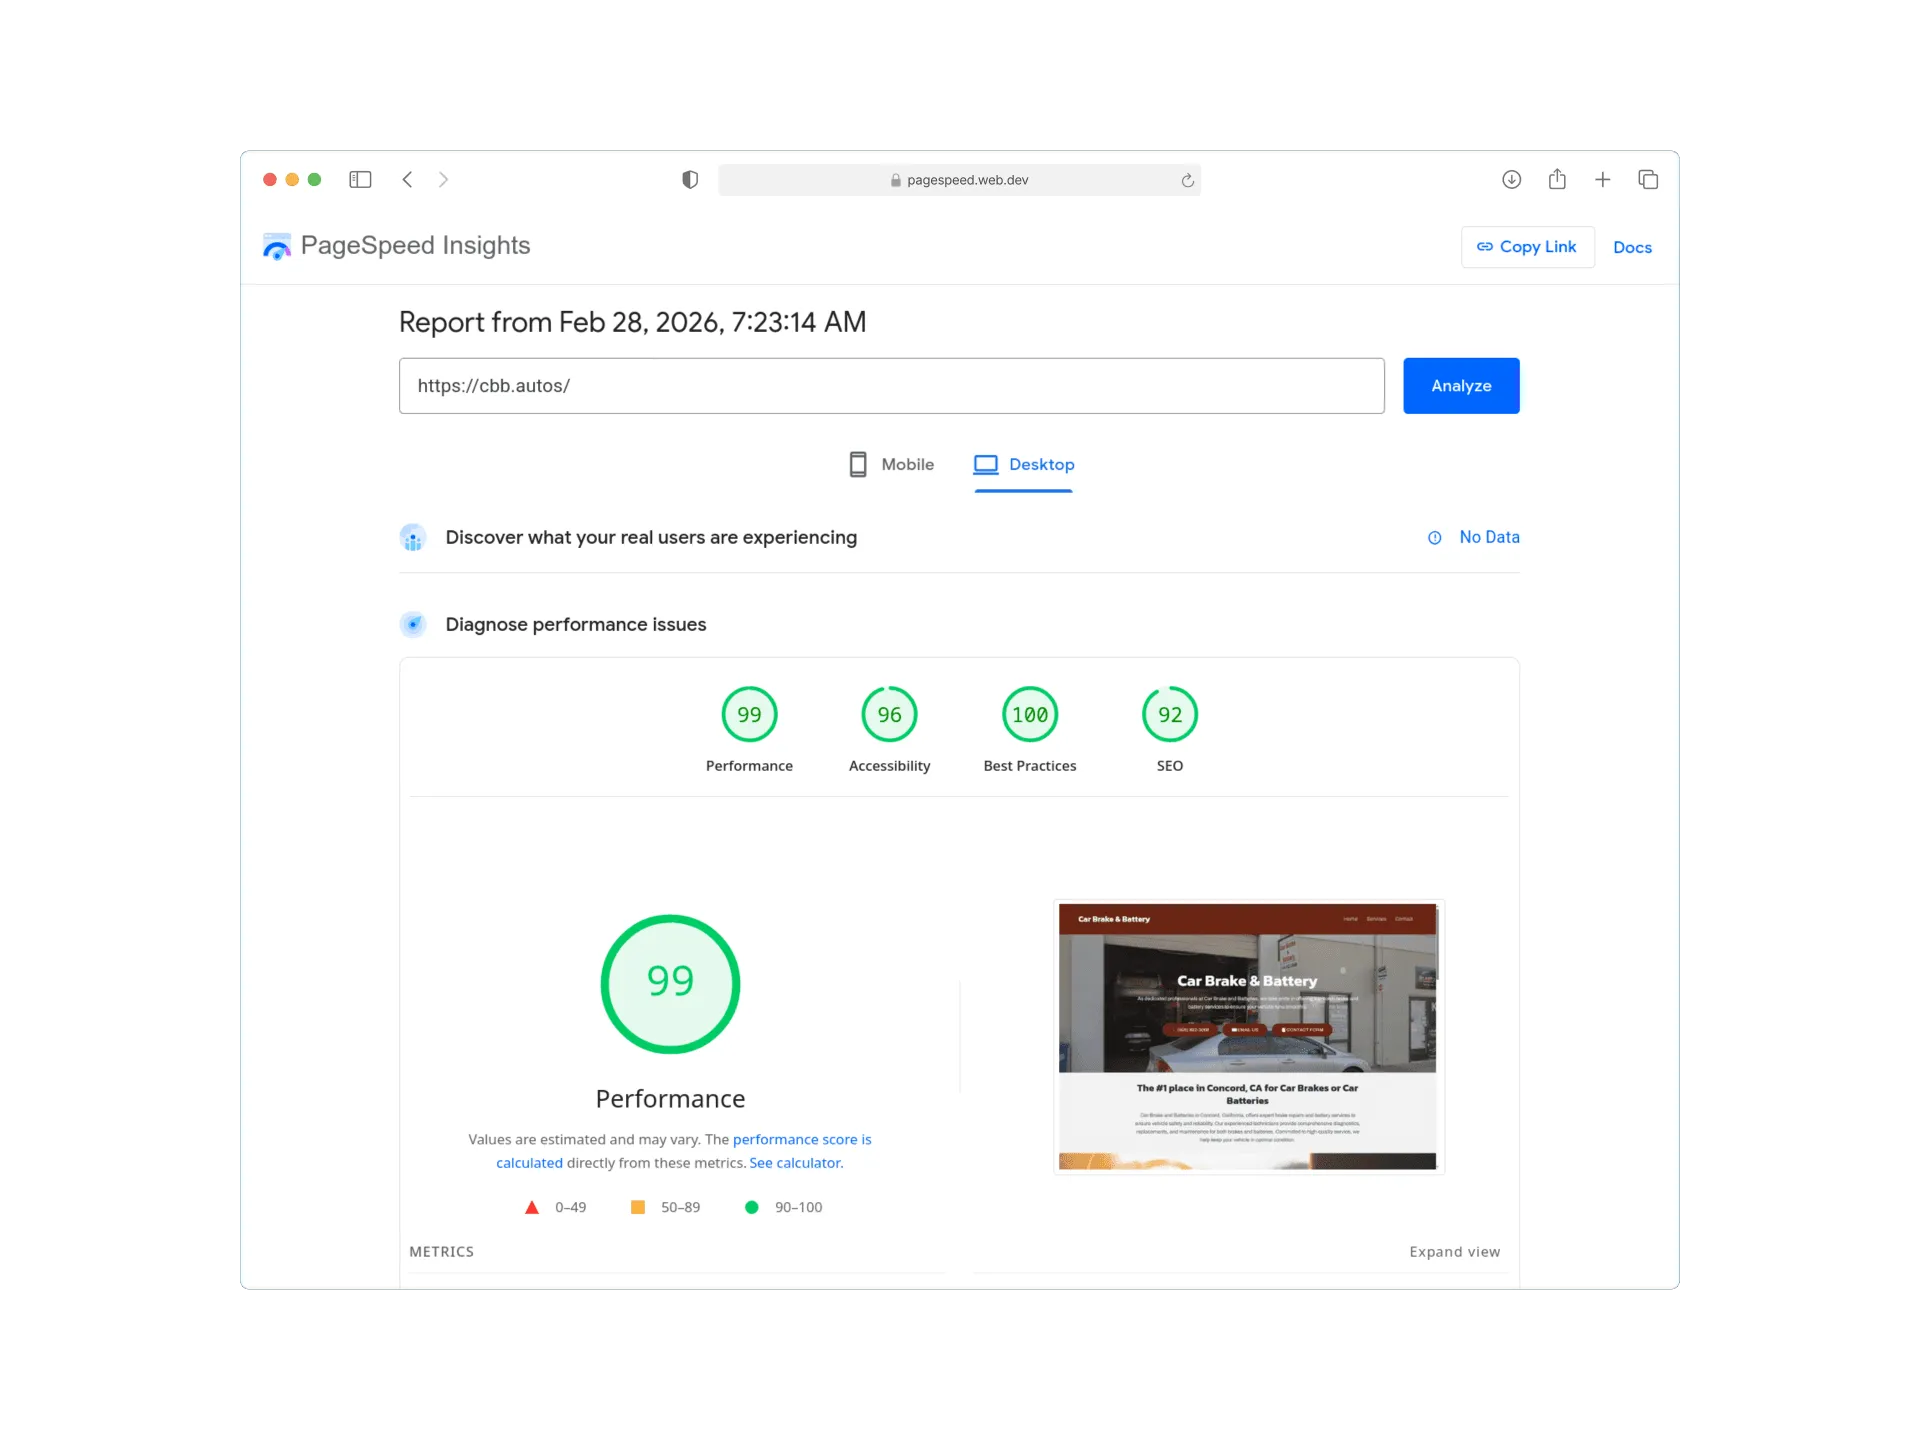Copy the report link with Copy Link
1920x1440 pixels.
pos(1527,247)
